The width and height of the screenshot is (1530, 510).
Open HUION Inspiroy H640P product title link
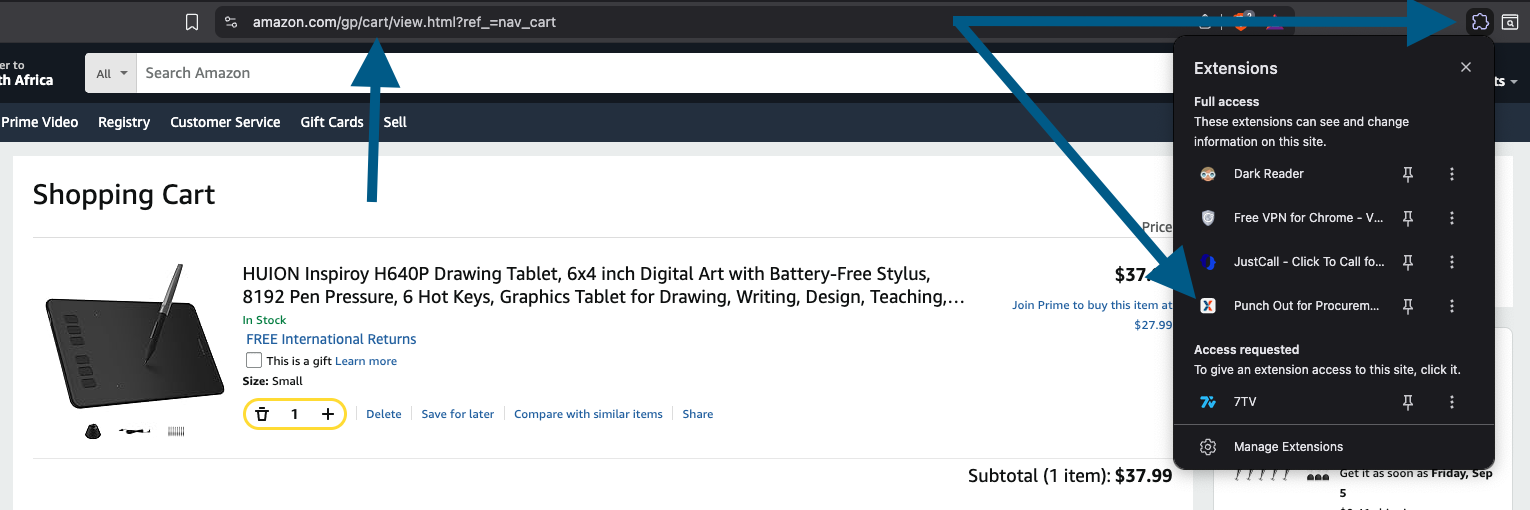tap(604, 285)
